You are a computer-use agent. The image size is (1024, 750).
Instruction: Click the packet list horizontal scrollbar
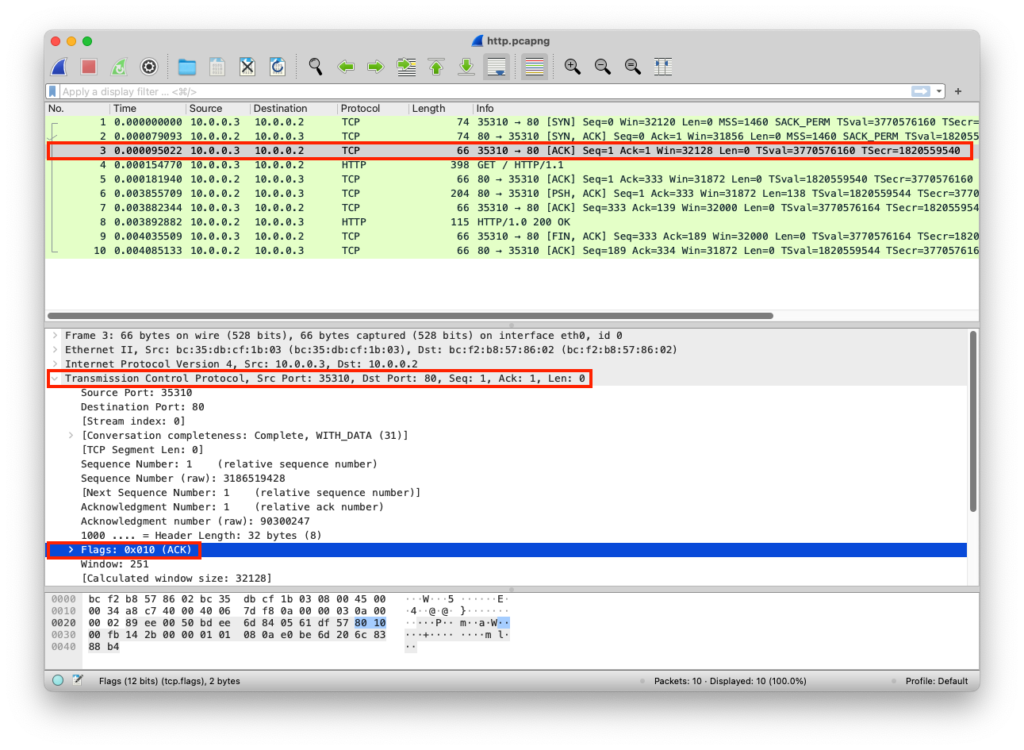pyautogui.click(x=410, y=316)
